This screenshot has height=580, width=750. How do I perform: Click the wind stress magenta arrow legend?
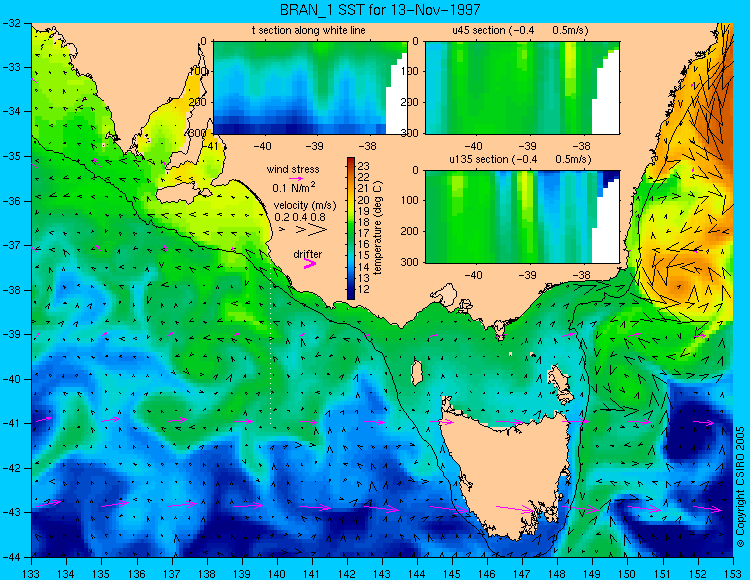295,178
